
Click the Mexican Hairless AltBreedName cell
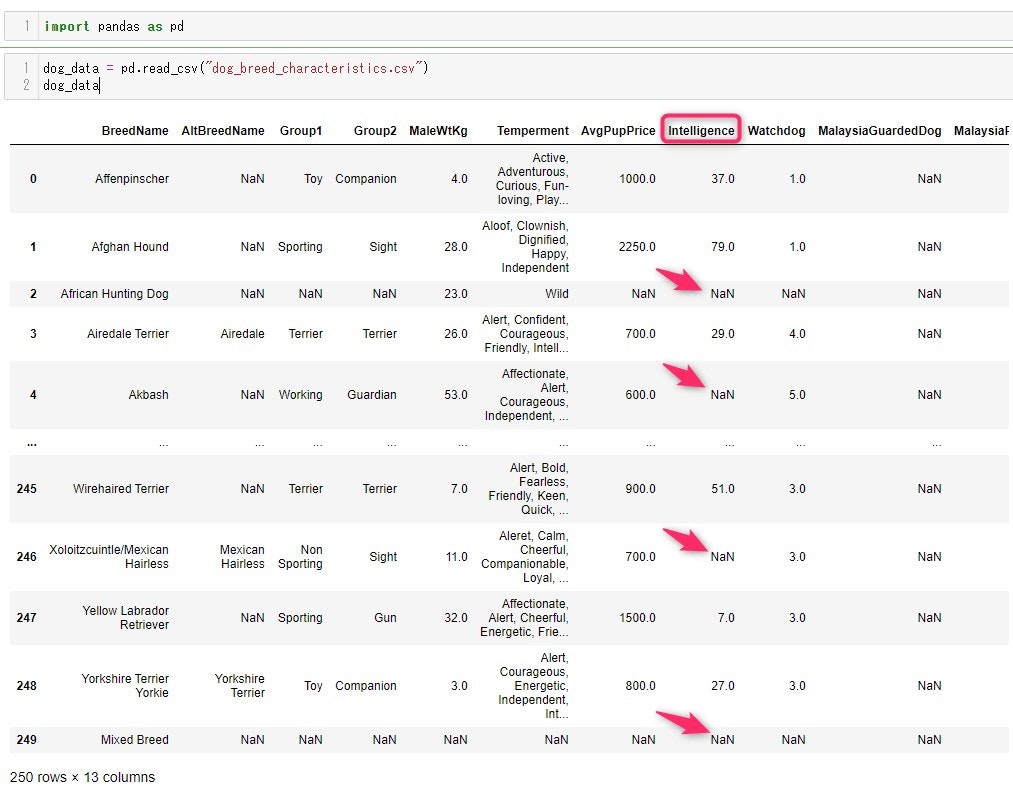(x=242, y=557)
